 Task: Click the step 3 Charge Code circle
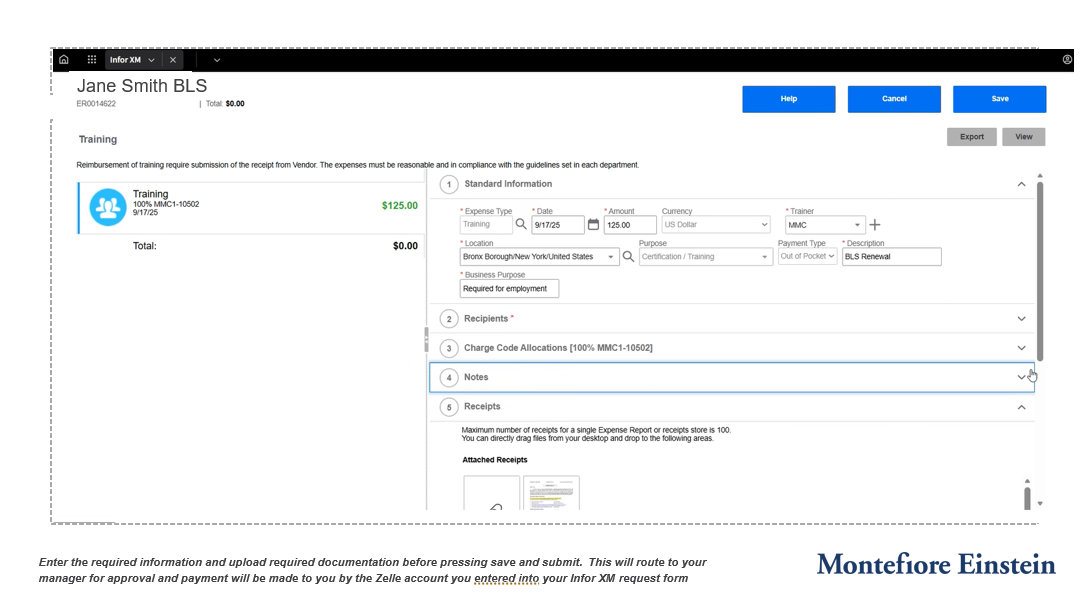tap(449, 348)
